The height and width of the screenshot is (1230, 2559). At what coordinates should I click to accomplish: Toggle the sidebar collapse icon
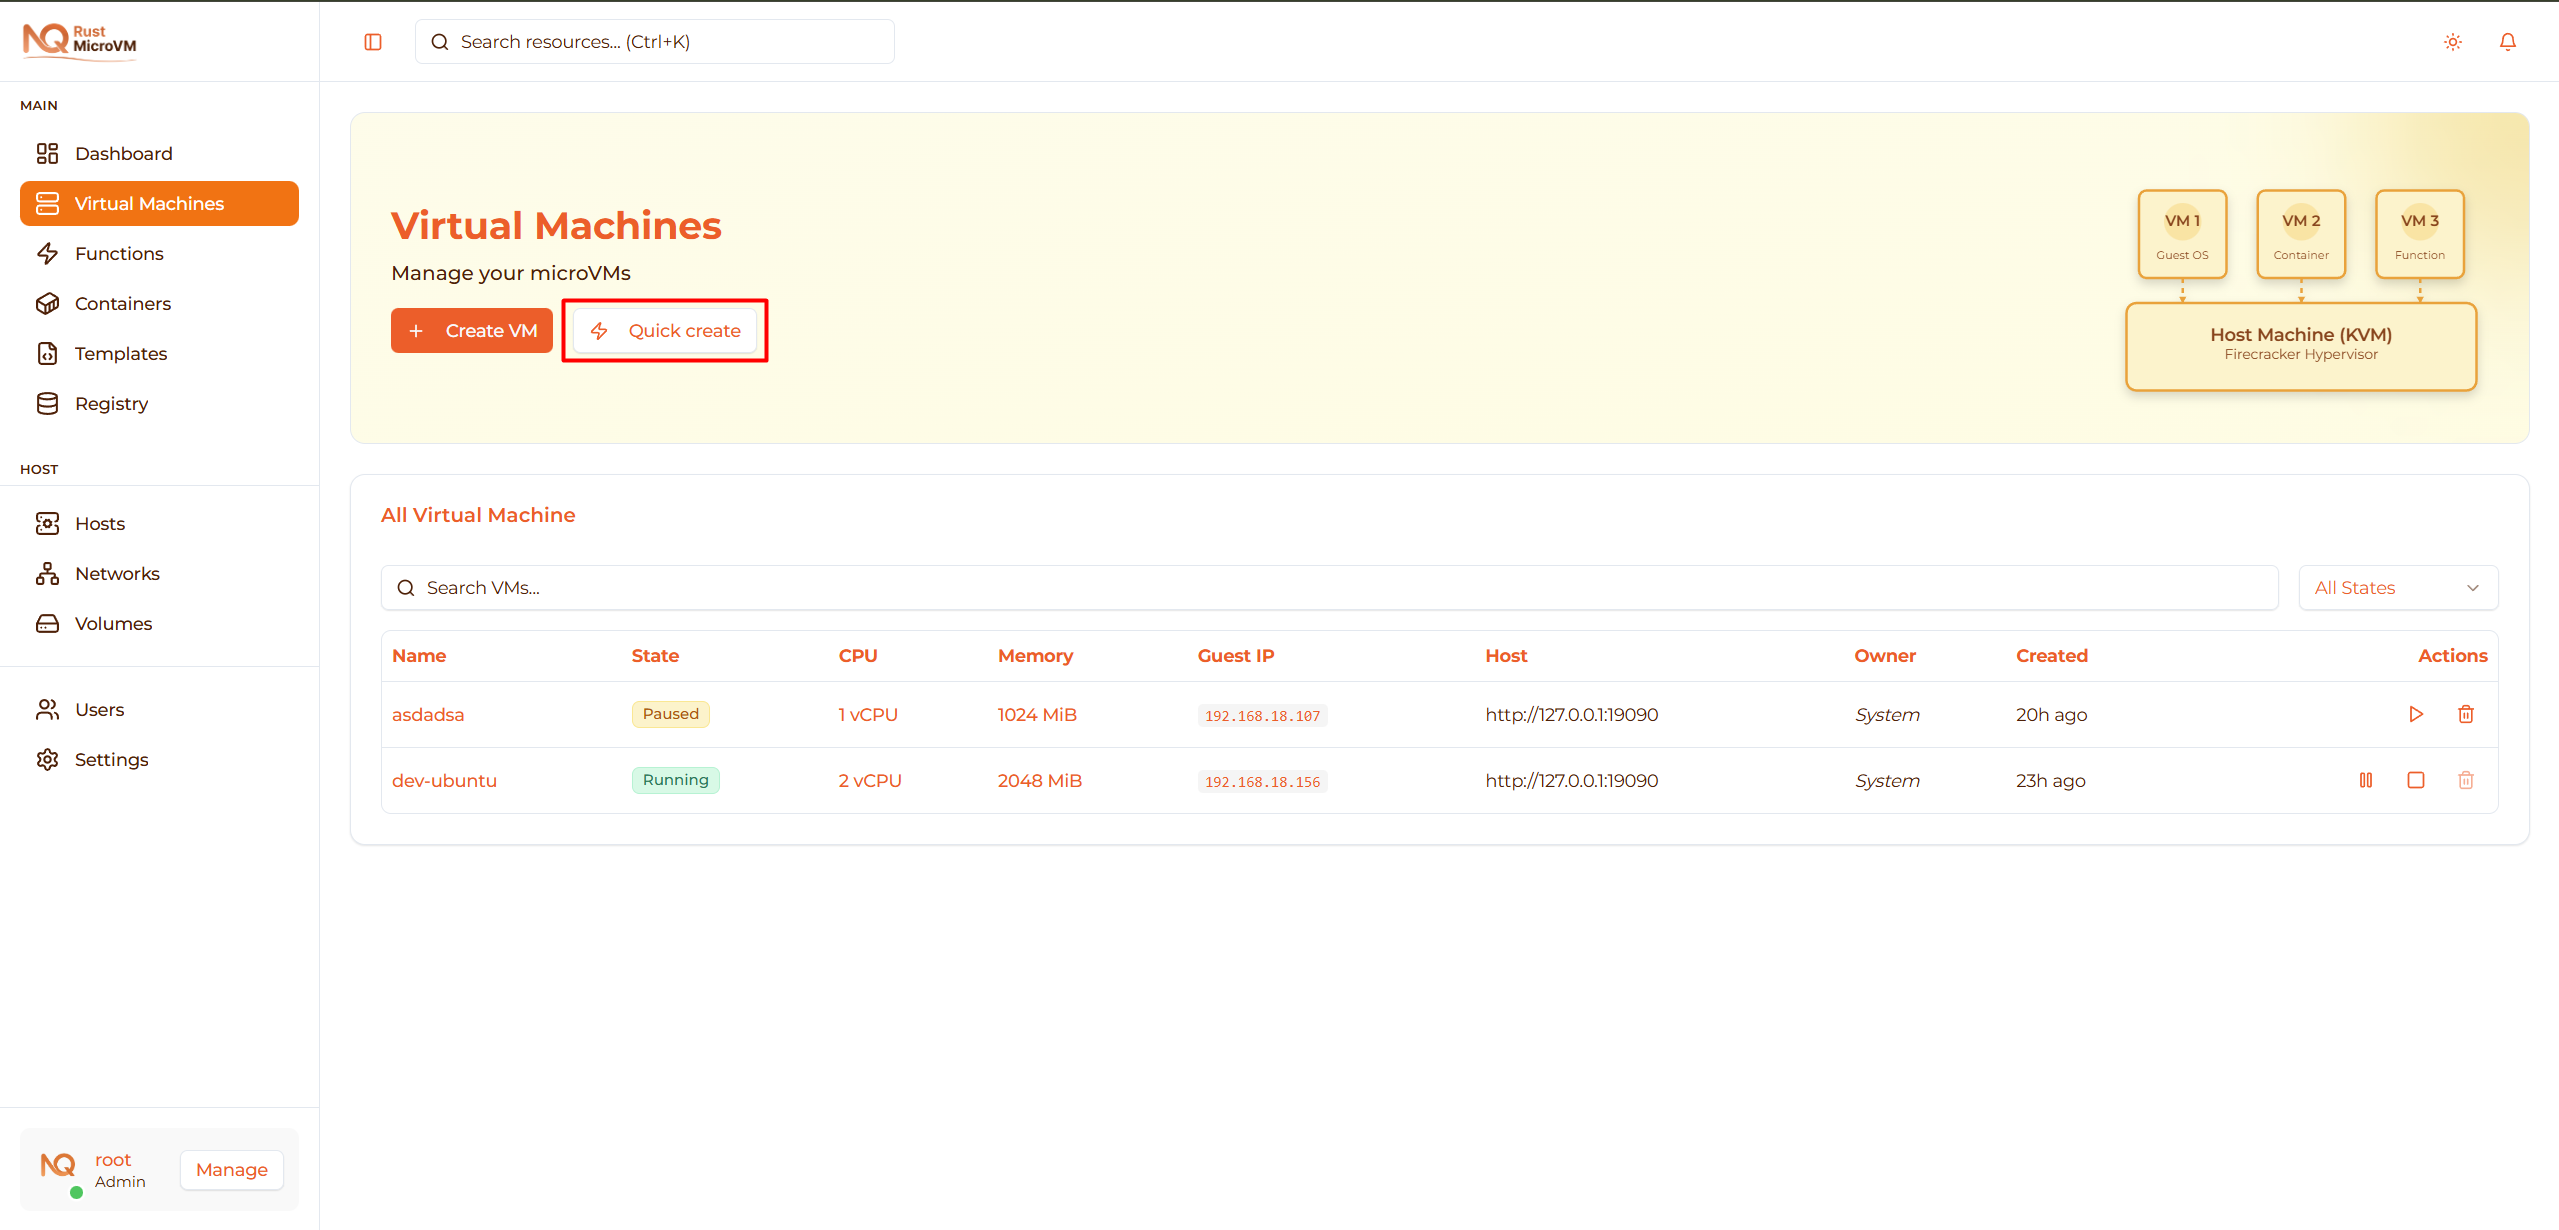(x=373, y=42)
